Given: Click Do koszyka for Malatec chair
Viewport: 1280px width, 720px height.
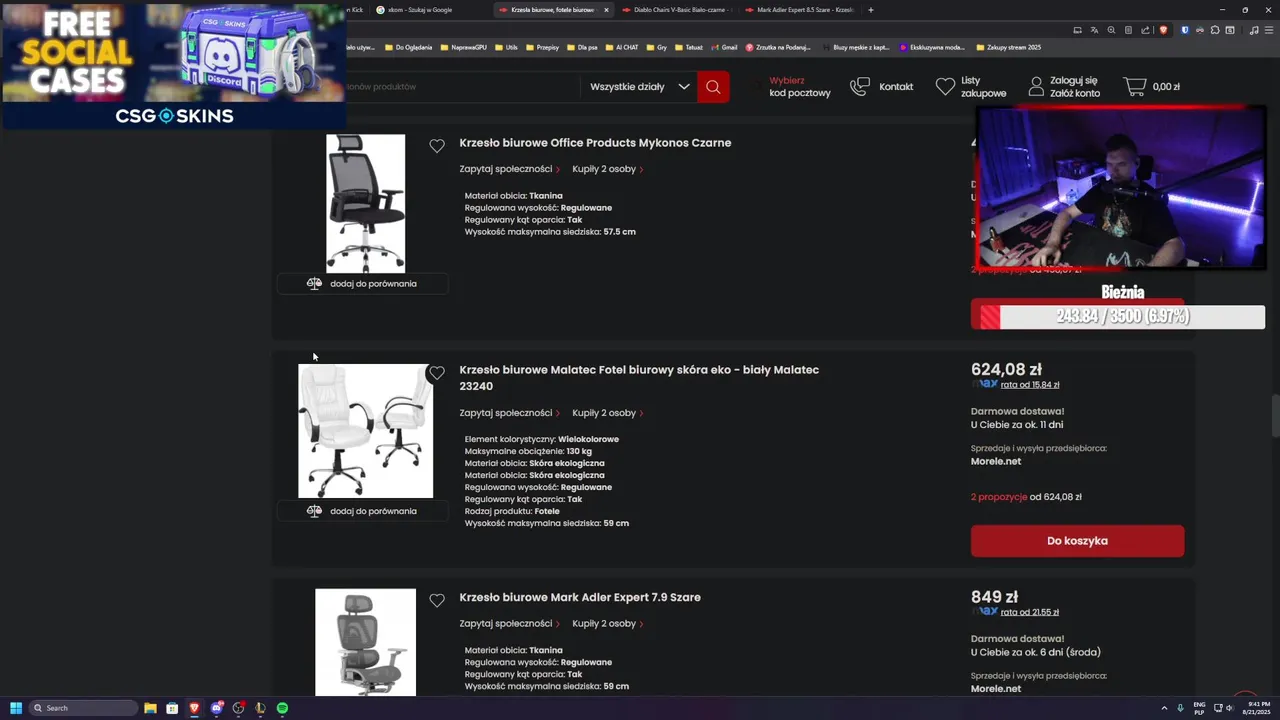Looking at the screenshot, I should pos(1077,541).
